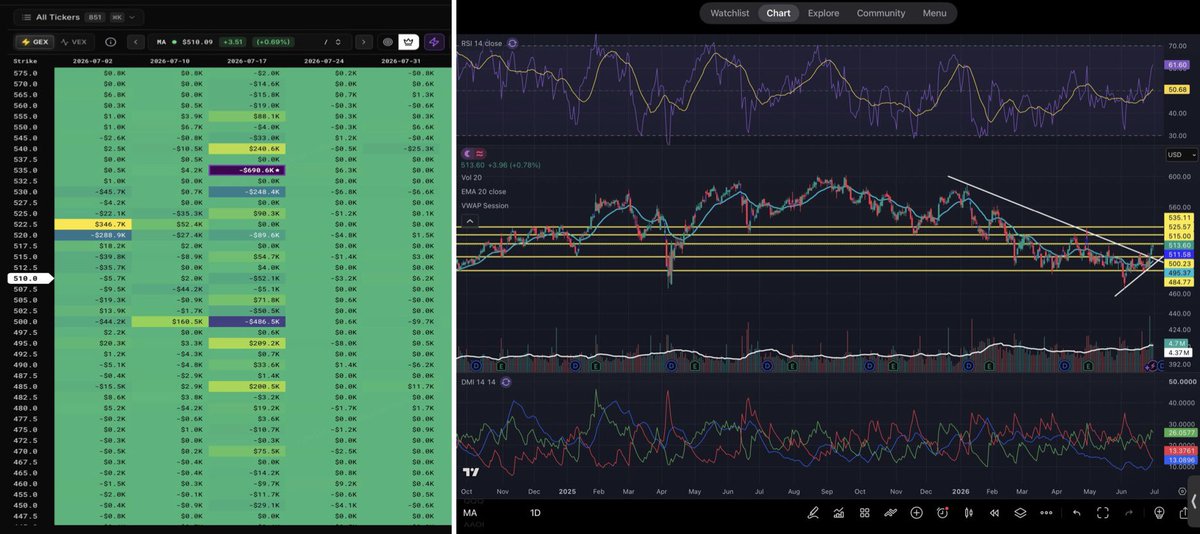Image resolution: width=1200 pixels, height=534 pixels.
Task: Change the MA symbol in bottom bar
Action: tap(470, 513)
